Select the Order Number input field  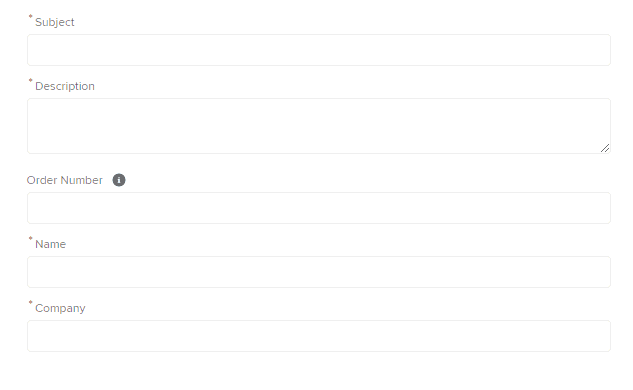[319, 208]
